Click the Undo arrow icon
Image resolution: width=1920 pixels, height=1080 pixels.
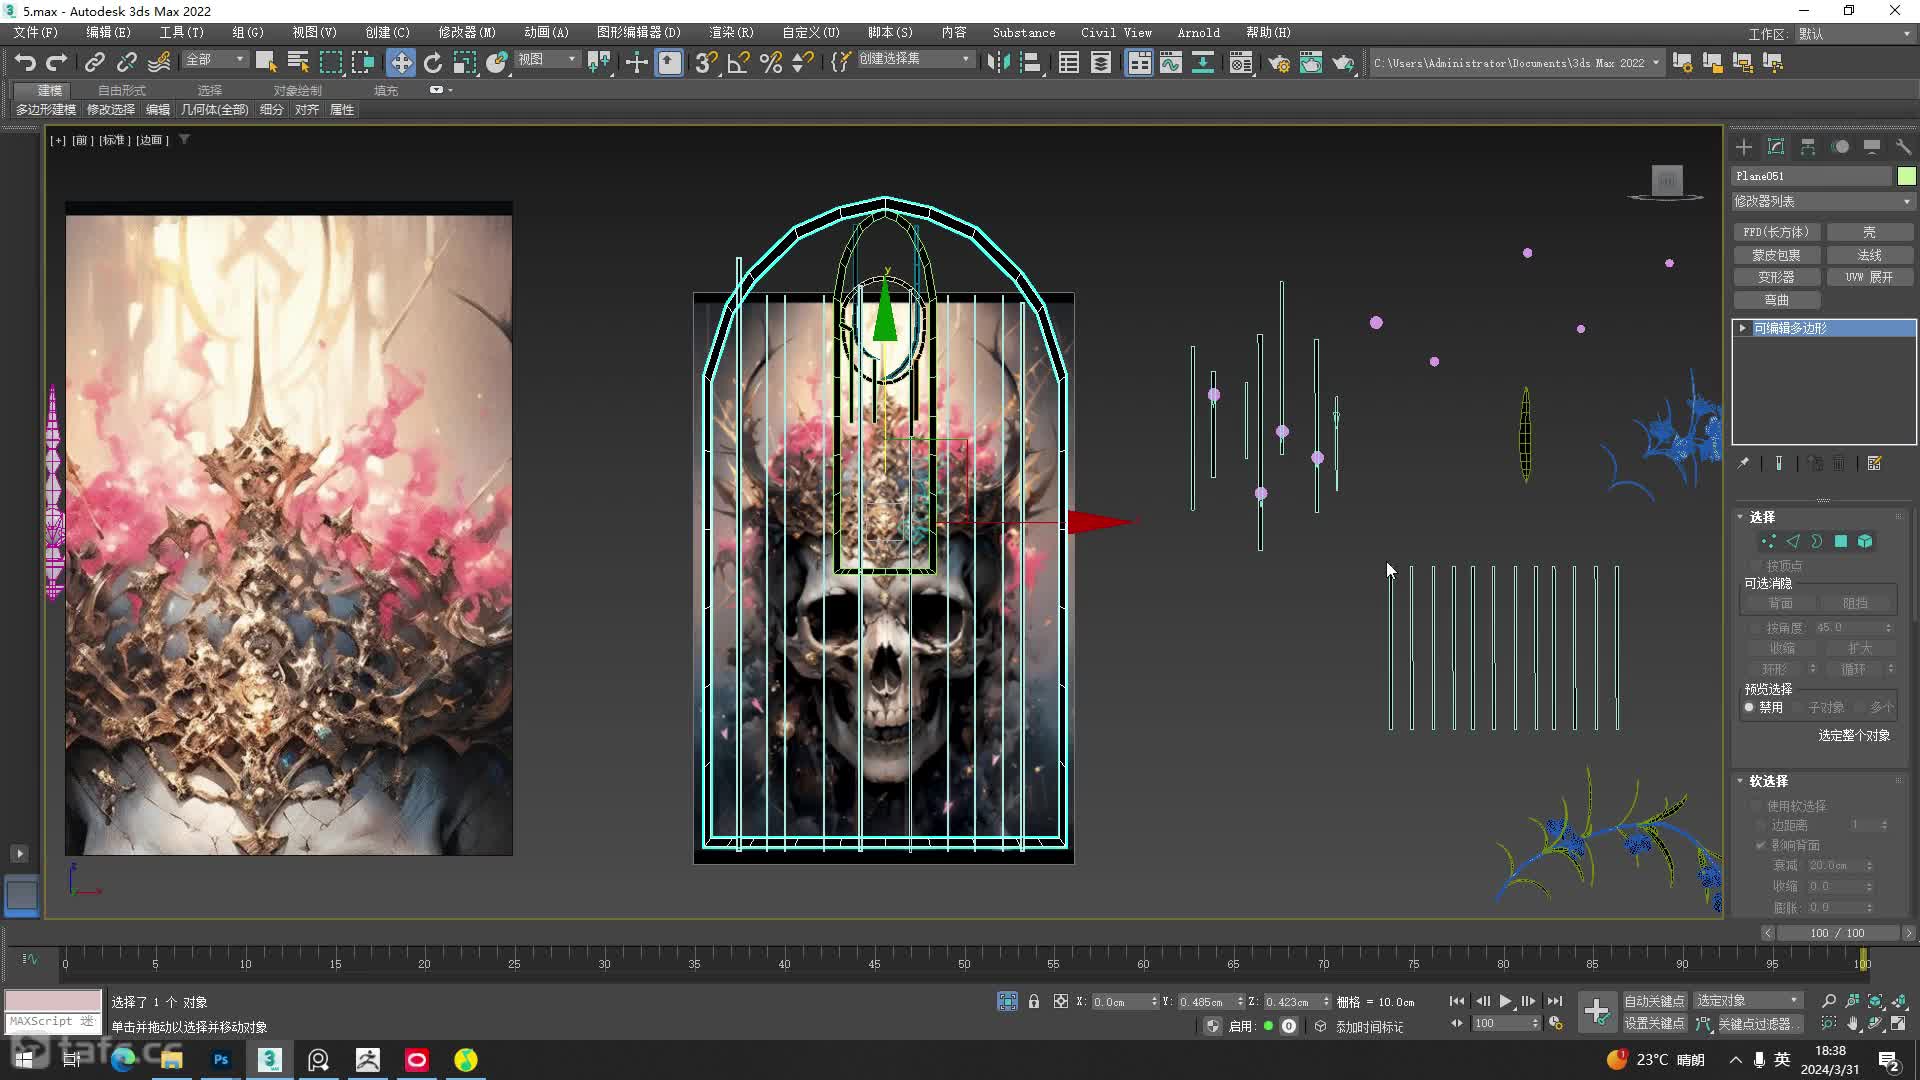tap(24, 62)
